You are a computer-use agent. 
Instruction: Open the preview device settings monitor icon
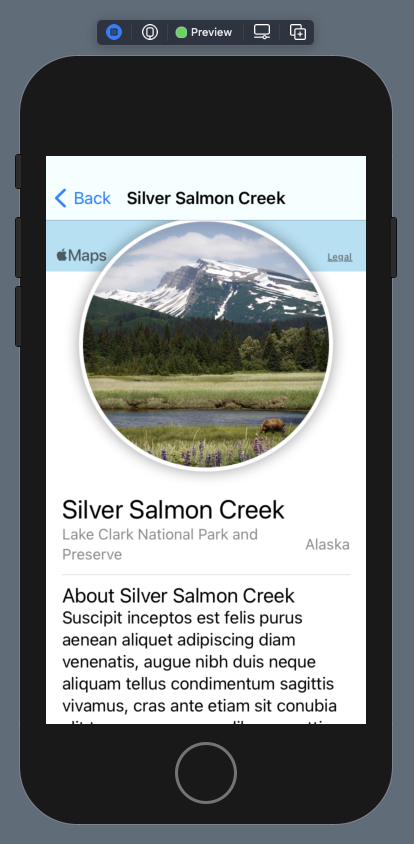pyautogui.click(x=262, y=32)
